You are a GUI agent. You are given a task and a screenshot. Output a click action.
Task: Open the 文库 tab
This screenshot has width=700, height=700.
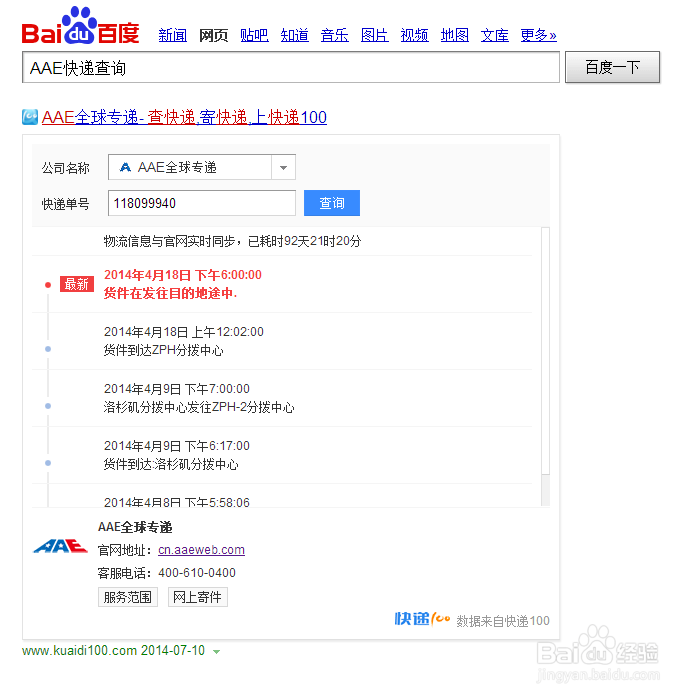pos(495,35)
